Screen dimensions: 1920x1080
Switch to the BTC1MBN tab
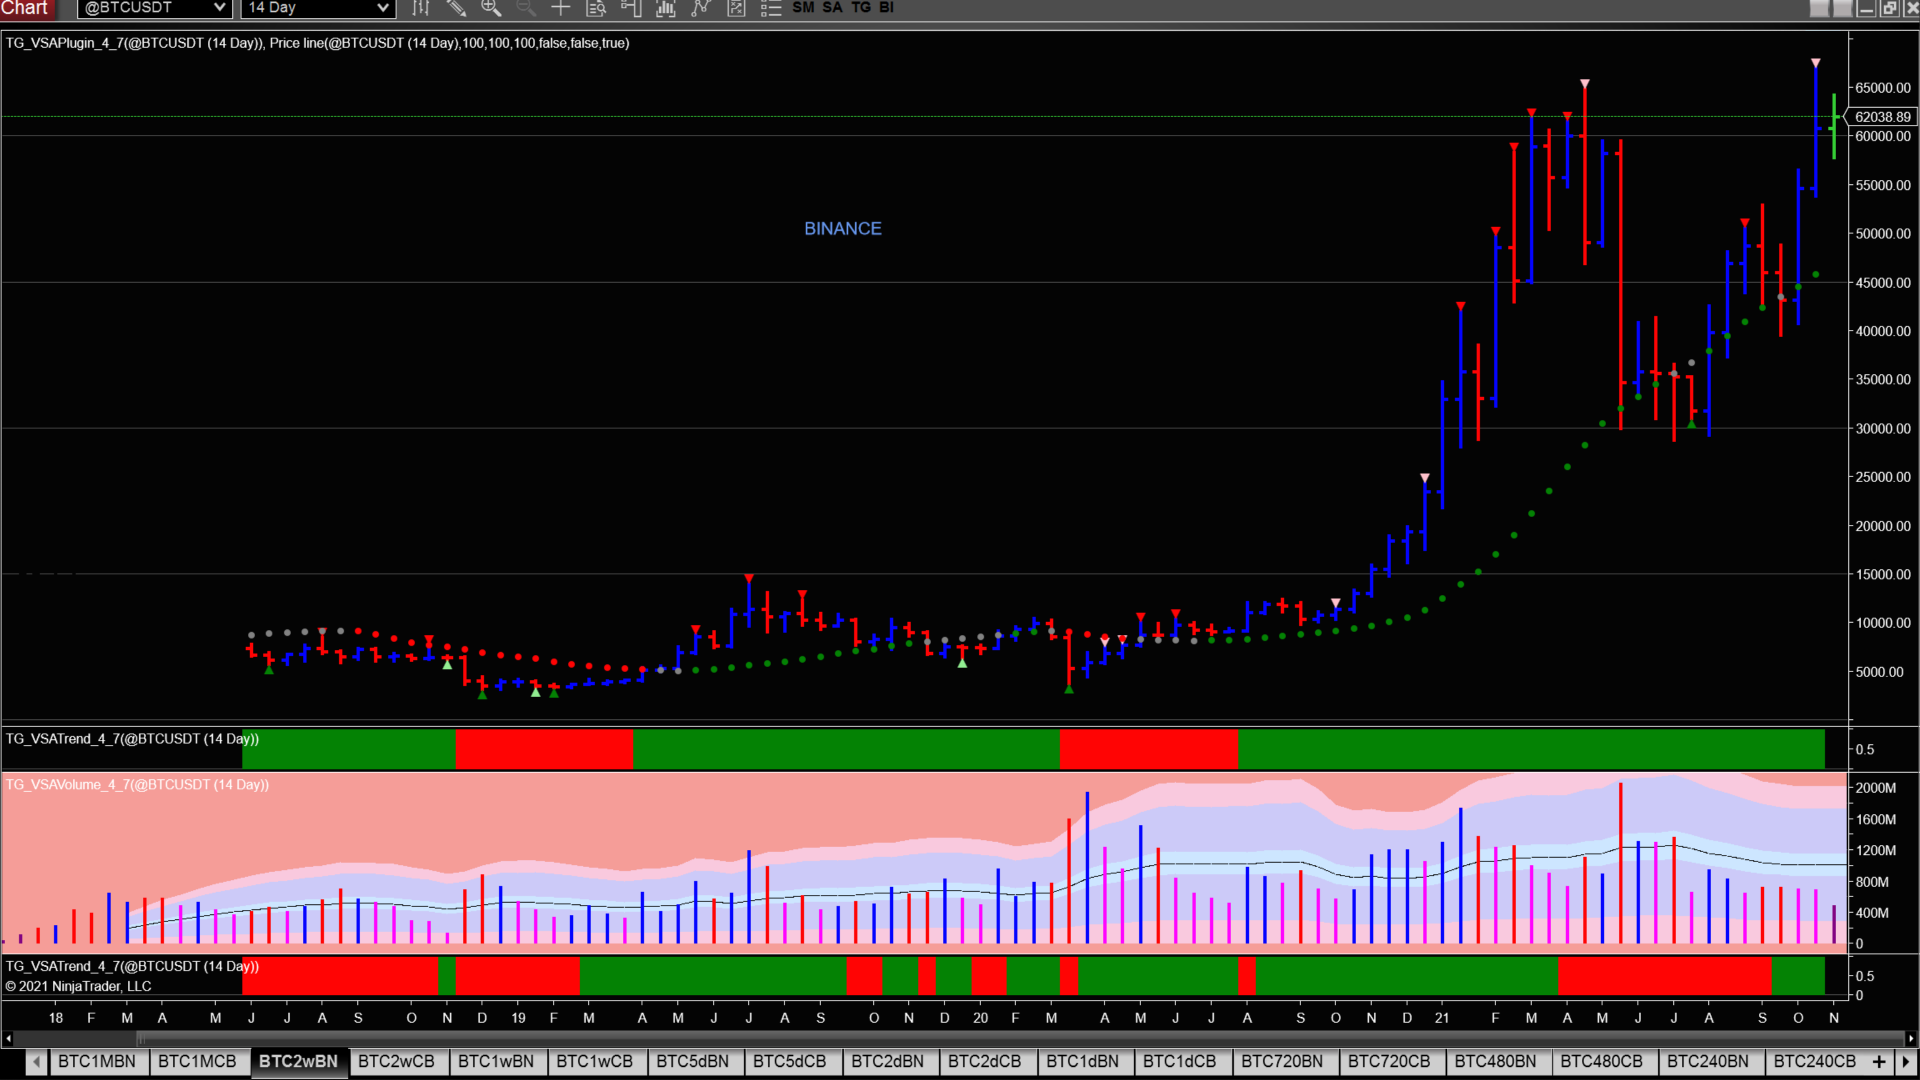97,1062
